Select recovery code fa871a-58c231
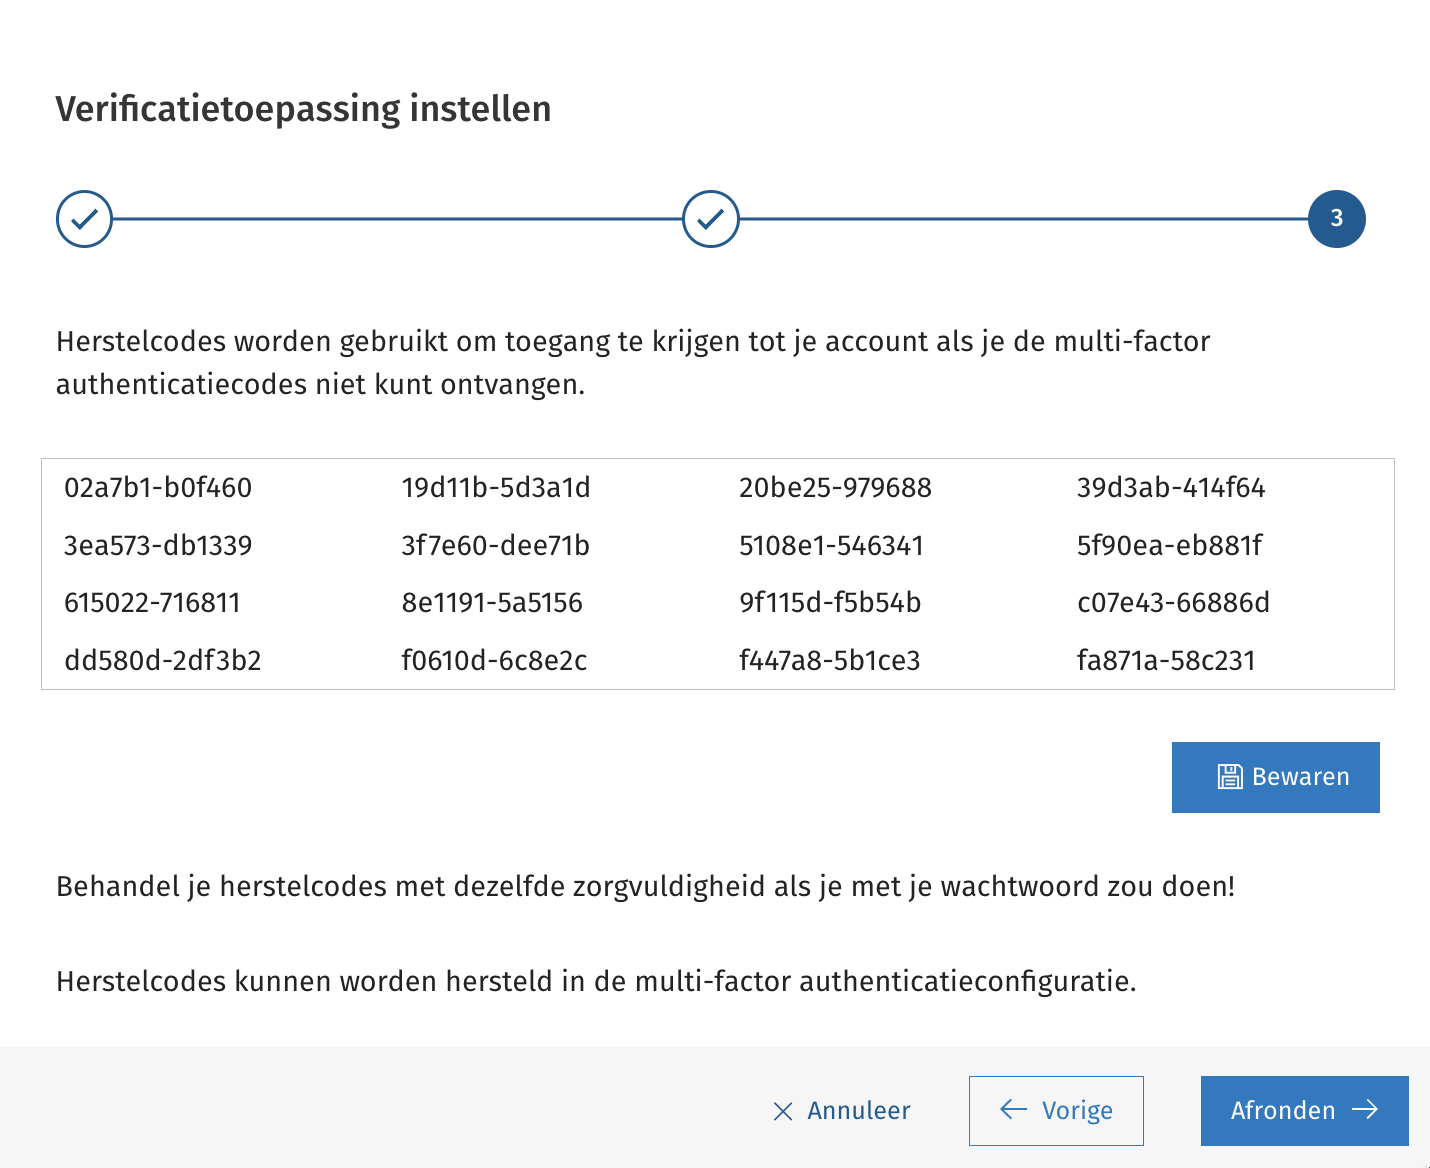Image resolution: width=1430 pixels, height=1168 pixels. click(1167, 660)
